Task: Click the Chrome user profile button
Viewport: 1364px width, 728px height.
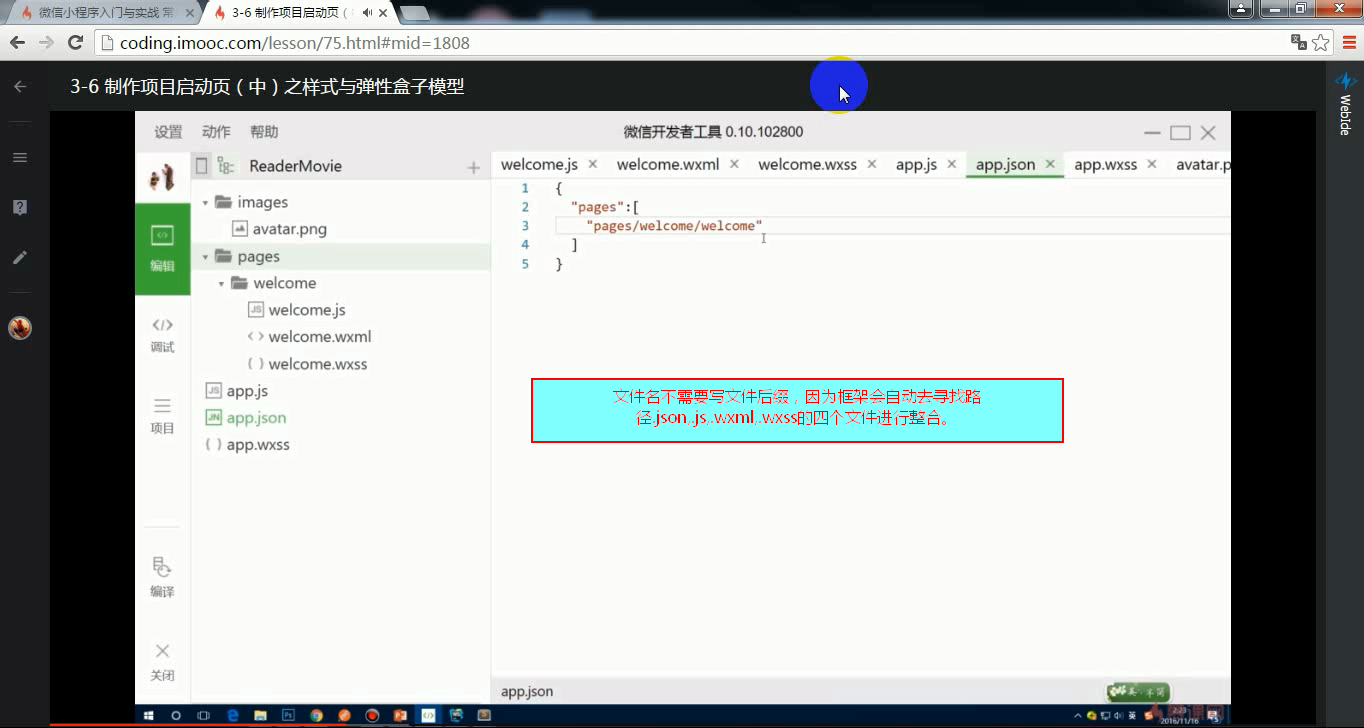Action: coord(1241,9)
